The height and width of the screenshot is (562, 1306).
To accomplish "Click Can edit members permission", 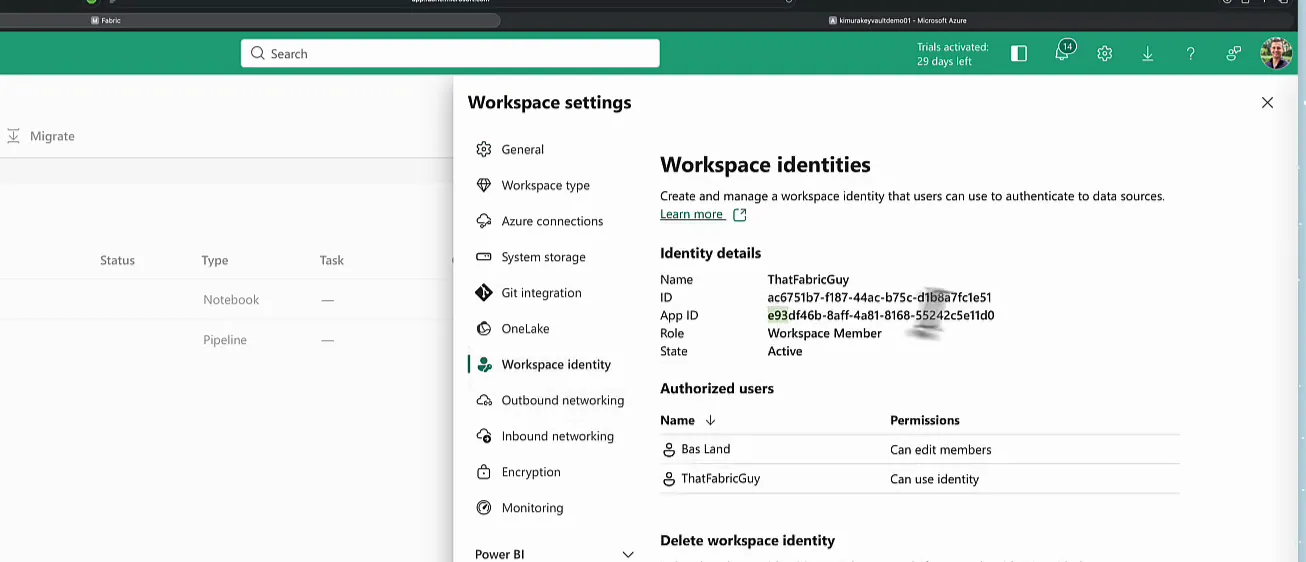I will point(941,450).
